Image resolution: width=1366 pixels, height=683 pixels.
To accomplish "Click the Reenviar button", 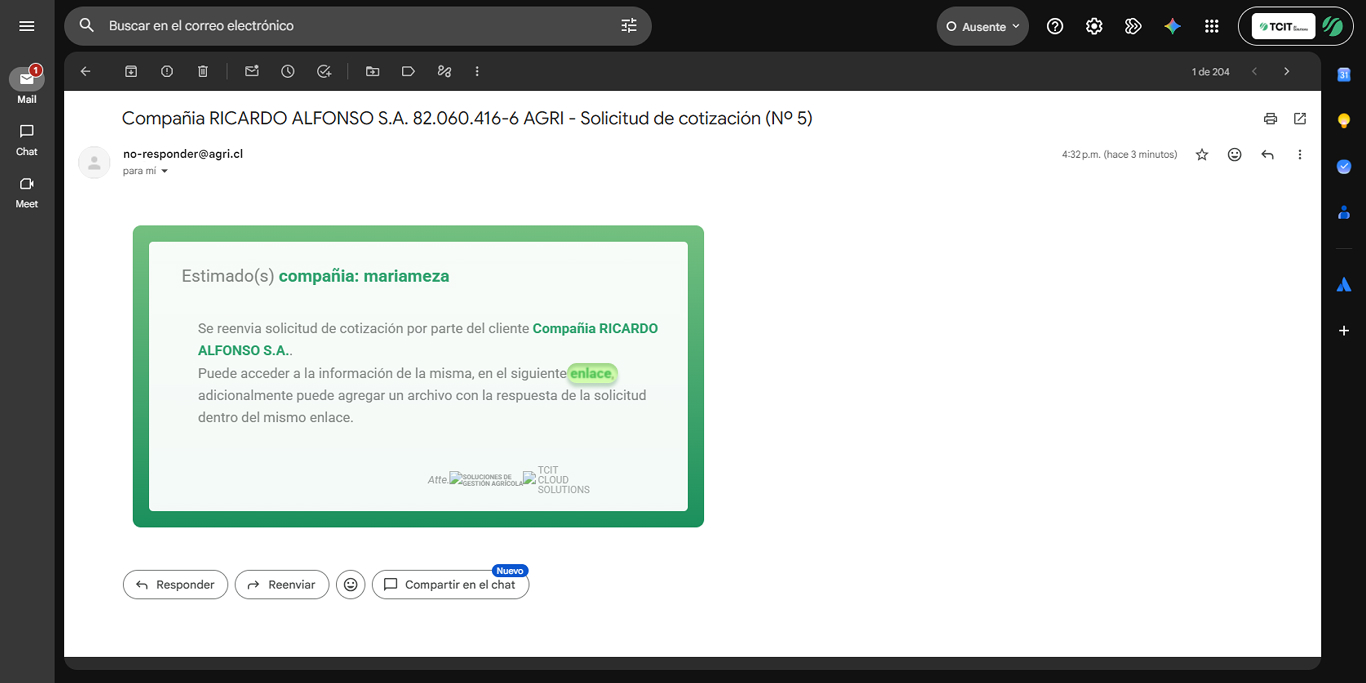I will [282, 584].
